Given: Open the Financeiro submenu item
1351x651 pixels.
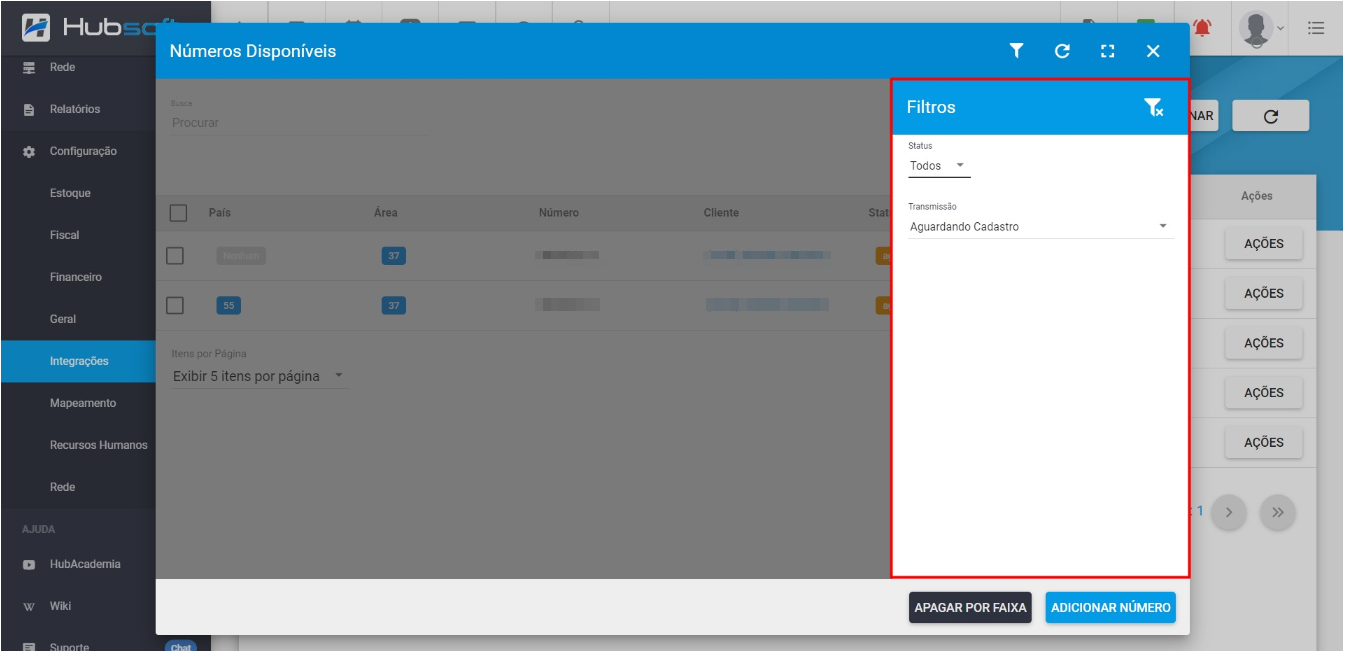Looking at the screenshot, I should 76,277.
